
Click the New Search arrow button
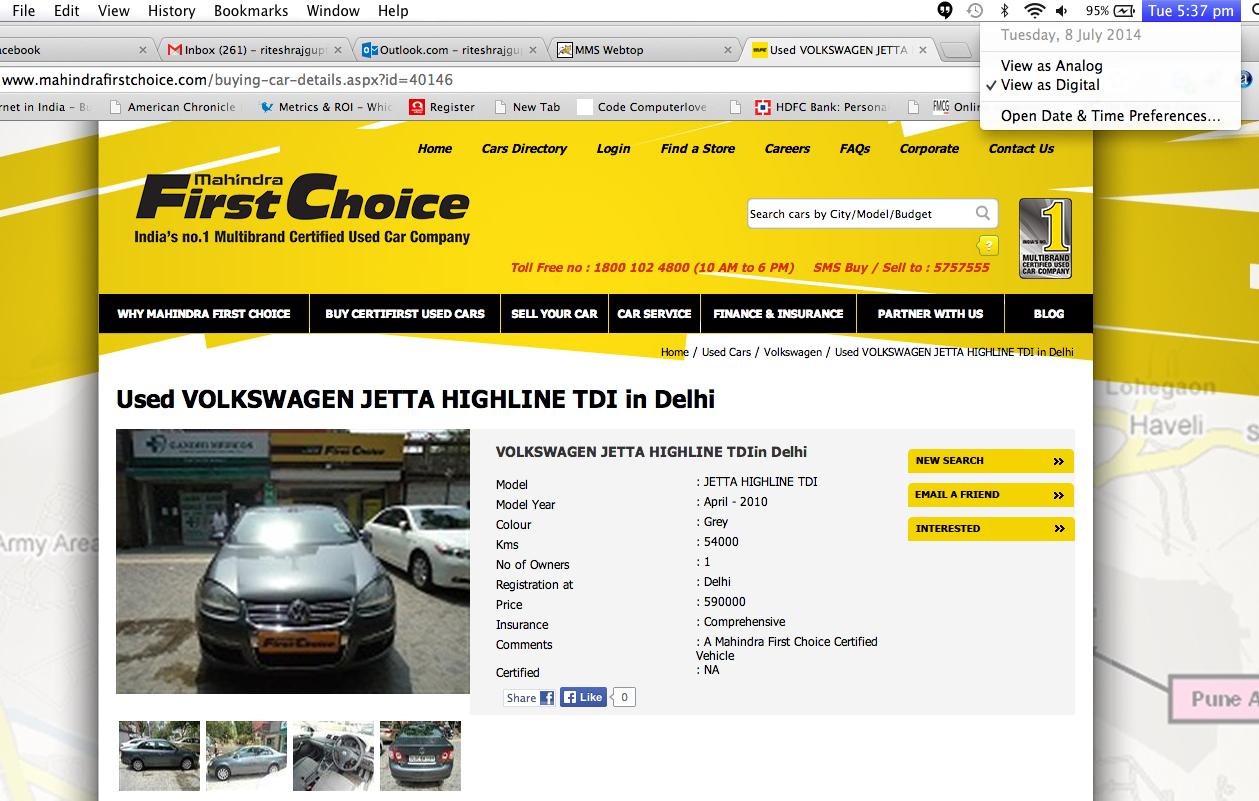tap(991, 461)
